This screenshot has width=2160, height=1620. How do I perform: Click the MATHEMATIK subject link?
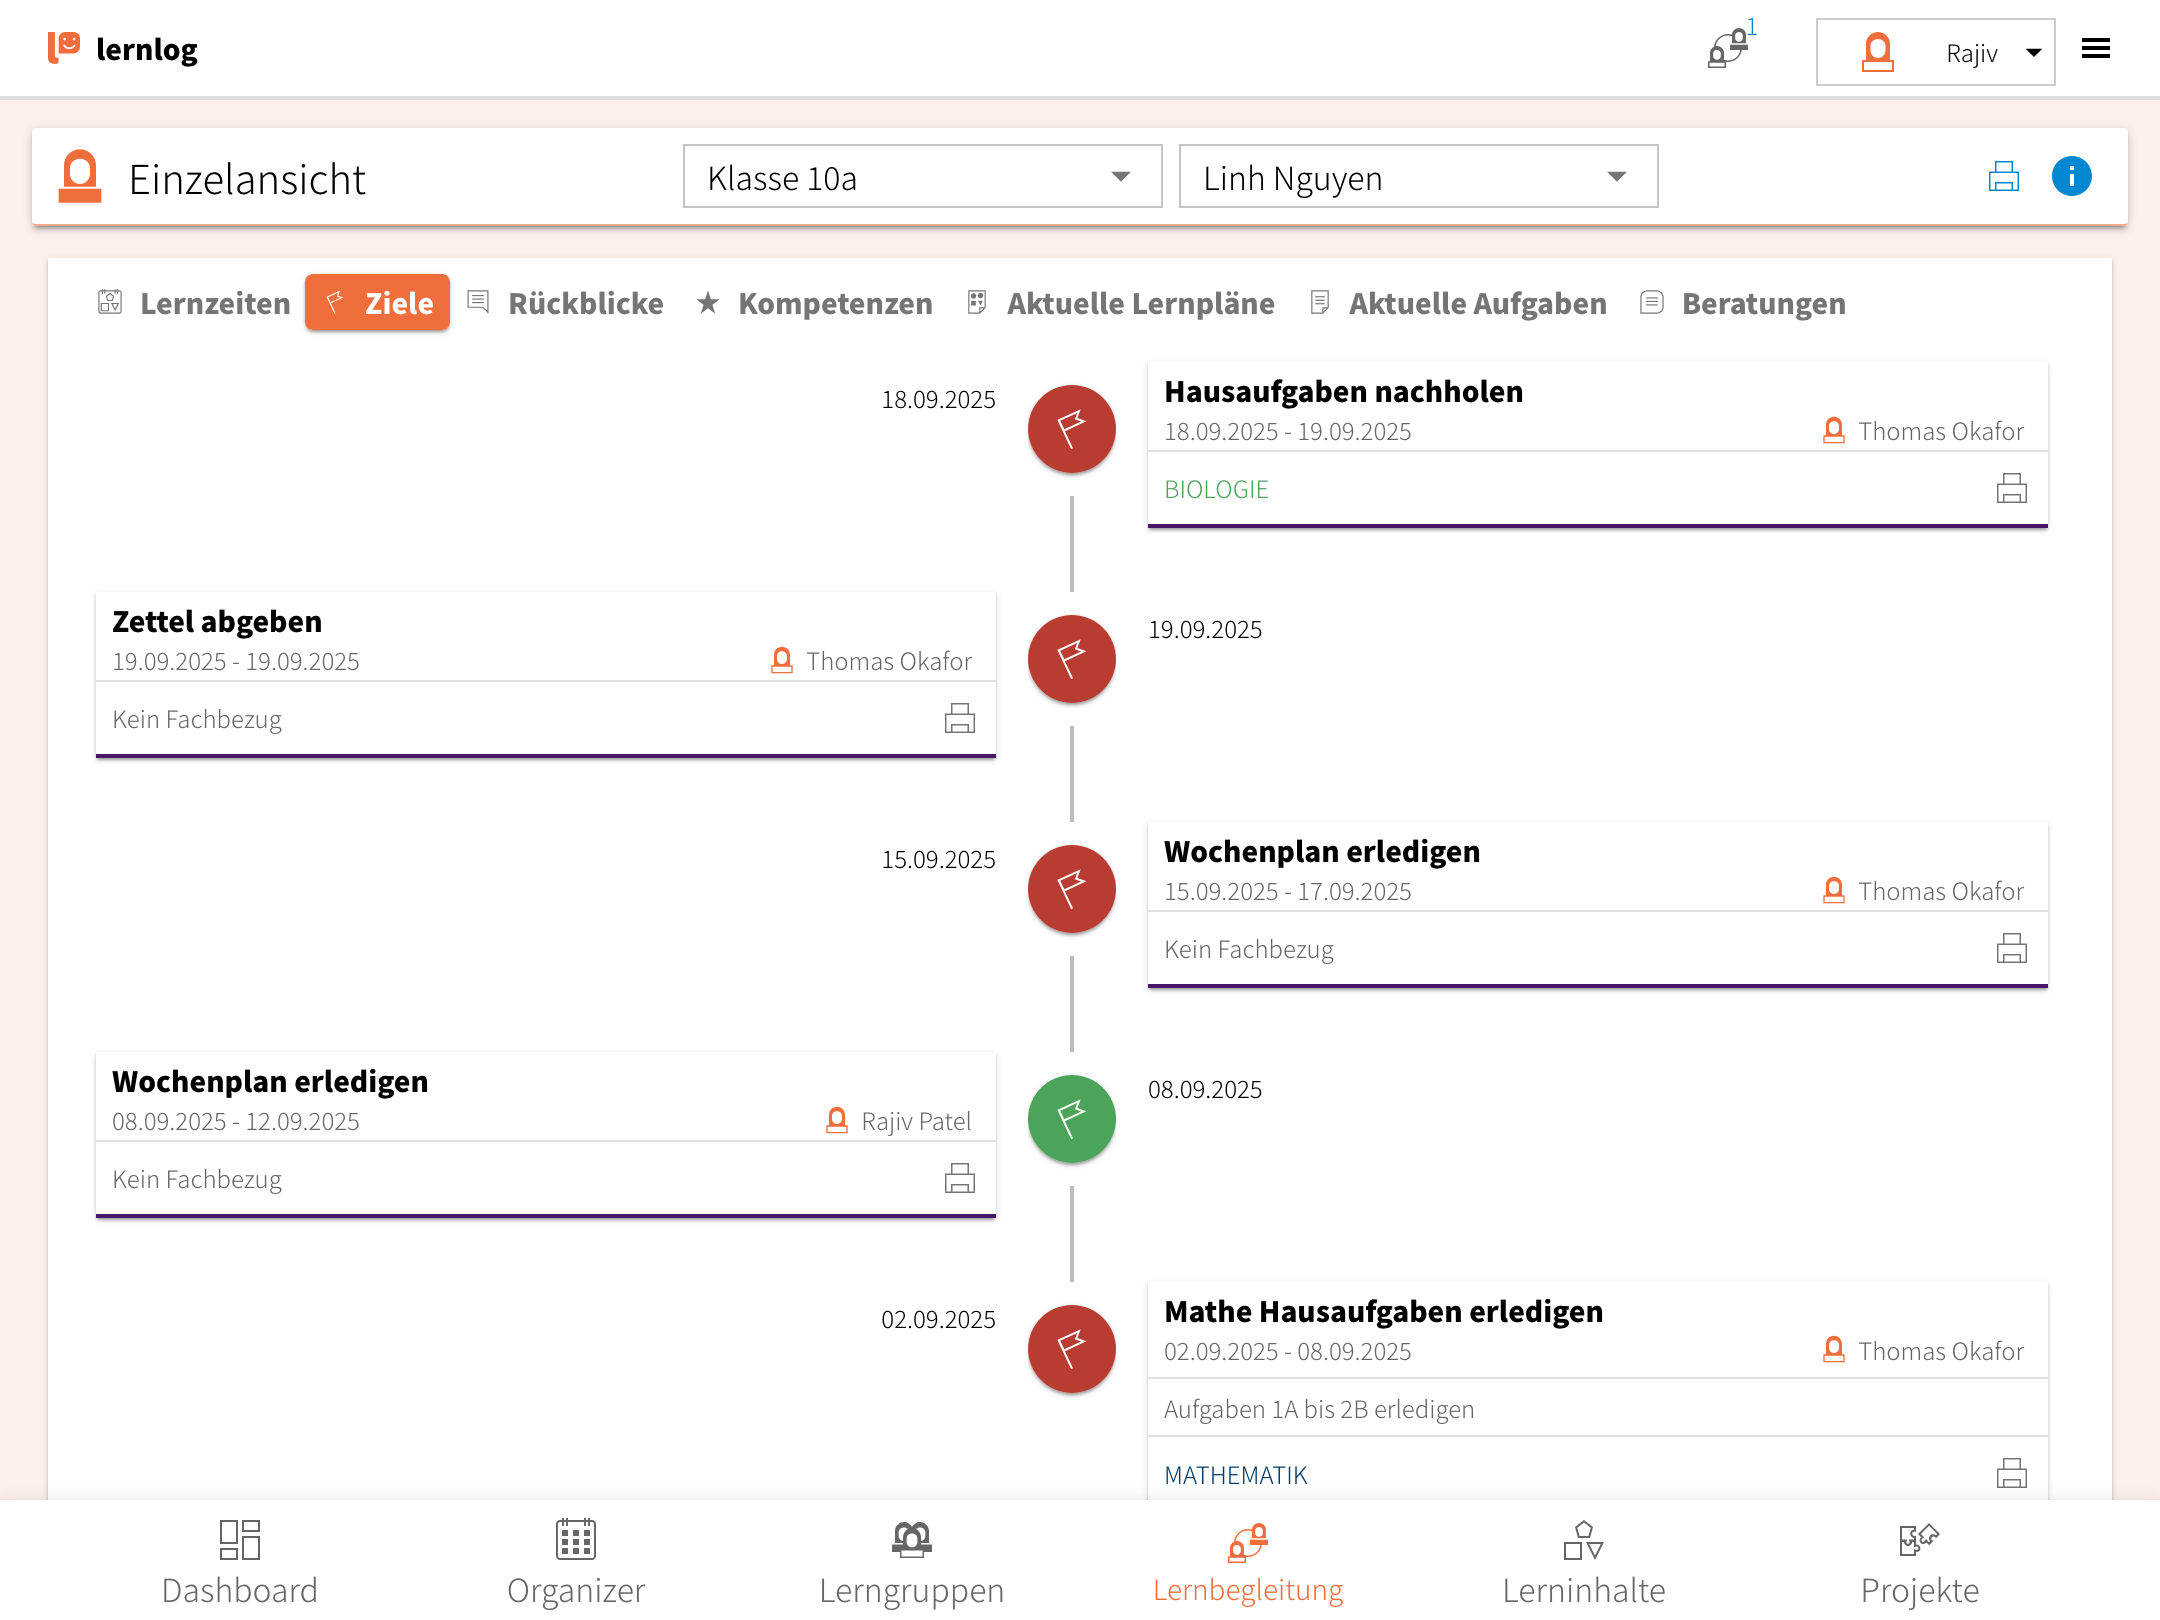1235,1475
